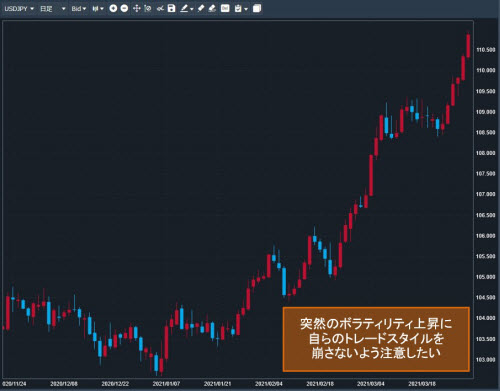This screenshot has height=391, width=500.
Task: Click the 107.000 price axis label
Action: 486,194
